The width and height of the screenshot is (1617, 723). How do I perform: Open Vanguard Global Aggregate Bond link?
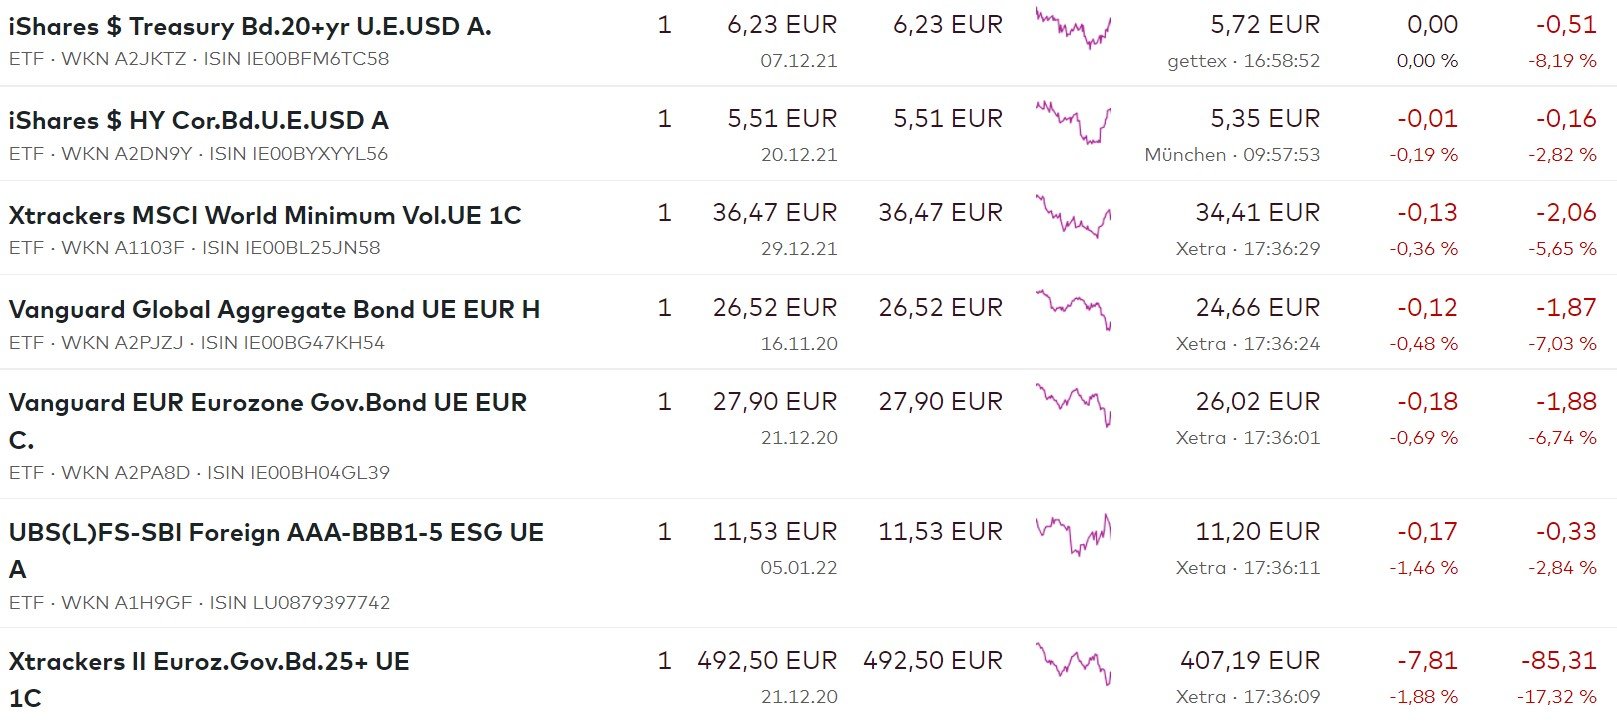tap(274, 310)
